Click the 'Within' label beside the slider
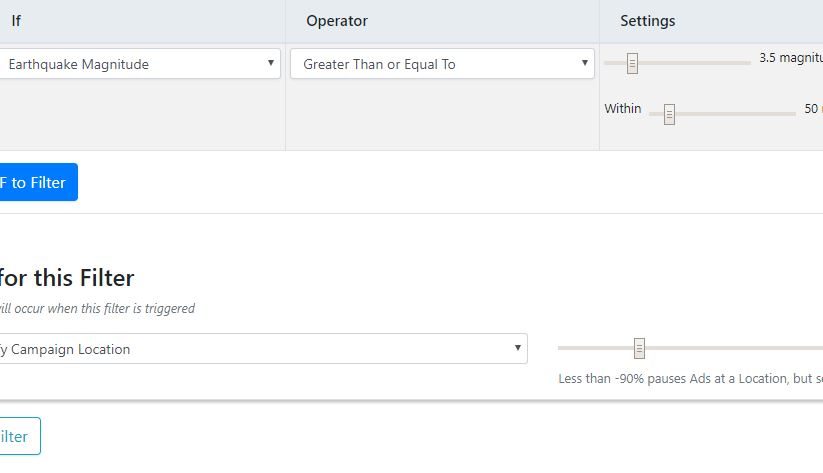The width and height of the screenshot is (823, 473). (622, 108)
